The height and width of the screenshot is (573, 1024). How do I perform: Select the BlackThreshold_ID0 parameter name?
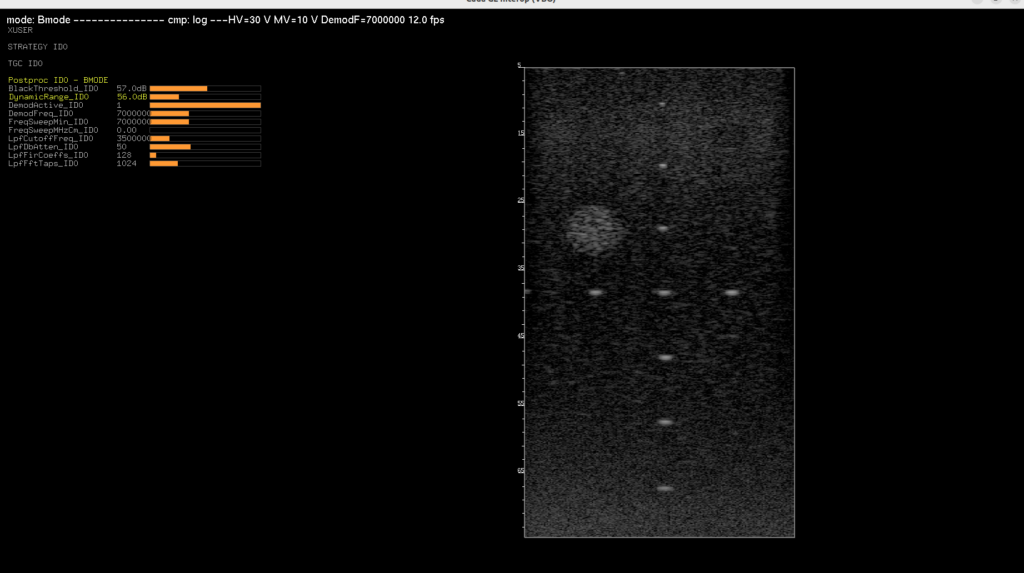(53, 88)
